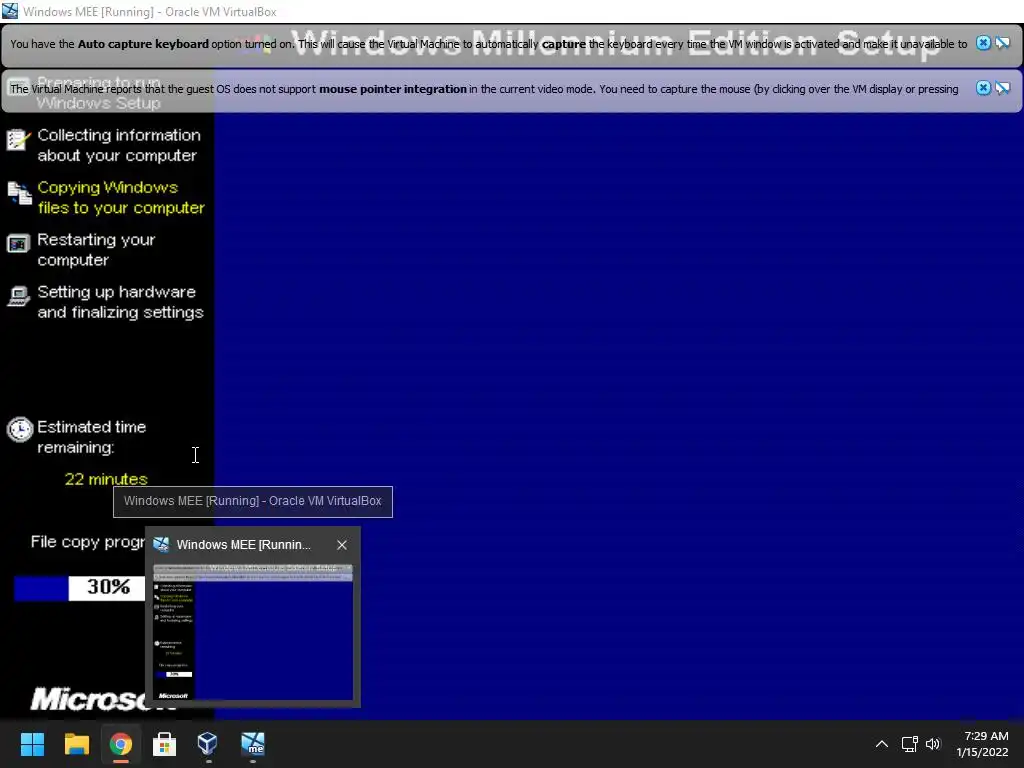Click the 'Windows MEE [Runnin...' preview title
The image size is (1024, 768).
244,545
